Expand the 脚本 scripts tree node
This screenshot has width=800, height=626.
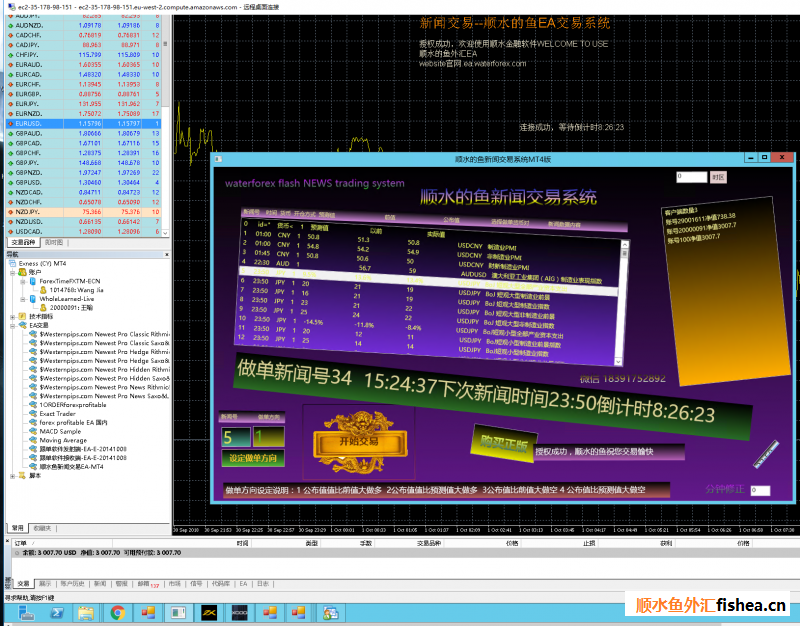tap(12, 475)
